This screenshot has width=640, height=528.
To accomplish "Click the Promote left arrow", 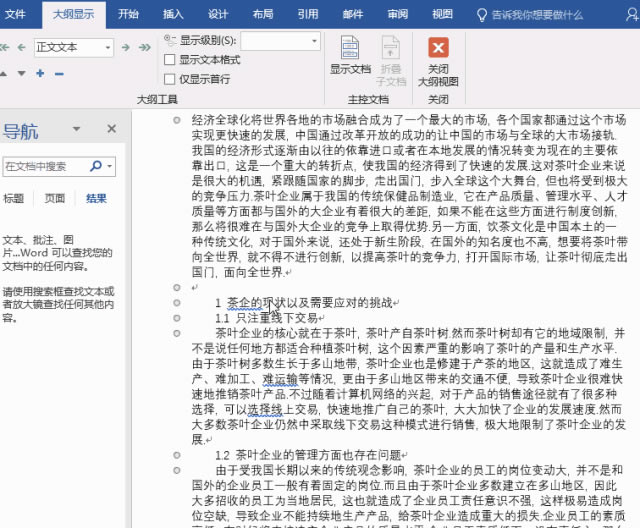I will pyautogui.click(x=22, y=47).
